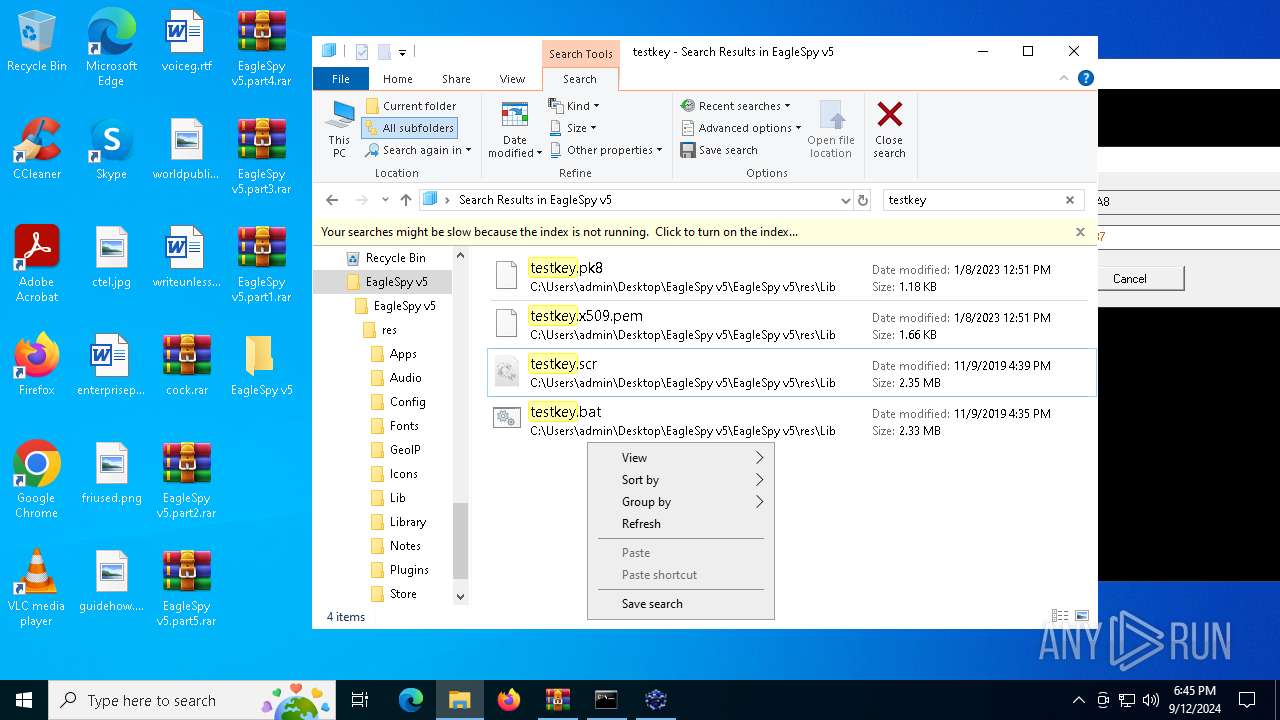Switch to the View ribbon tab
This screenshot has width=1280, height=720.
[x=512, y=79]
